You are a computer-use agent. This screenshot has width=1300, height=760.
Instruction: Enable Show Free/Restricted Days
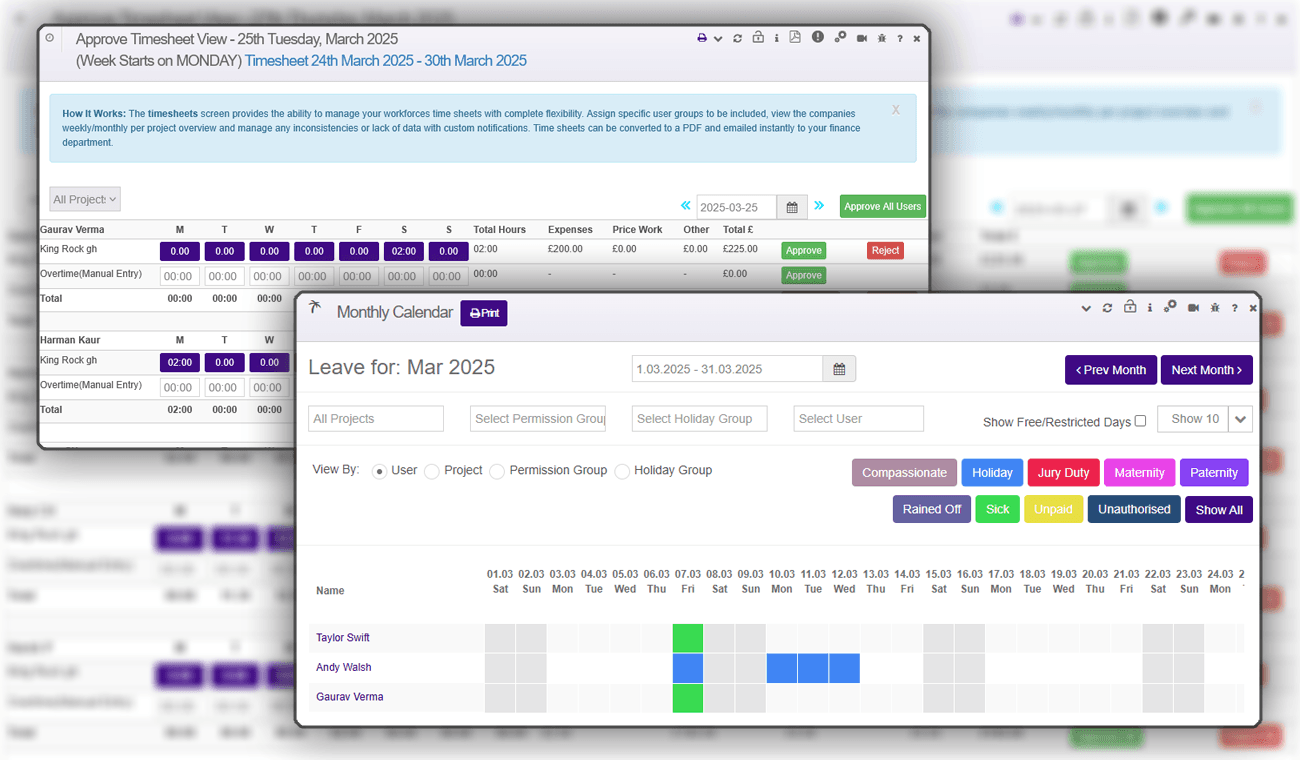tap(1141, 421)
